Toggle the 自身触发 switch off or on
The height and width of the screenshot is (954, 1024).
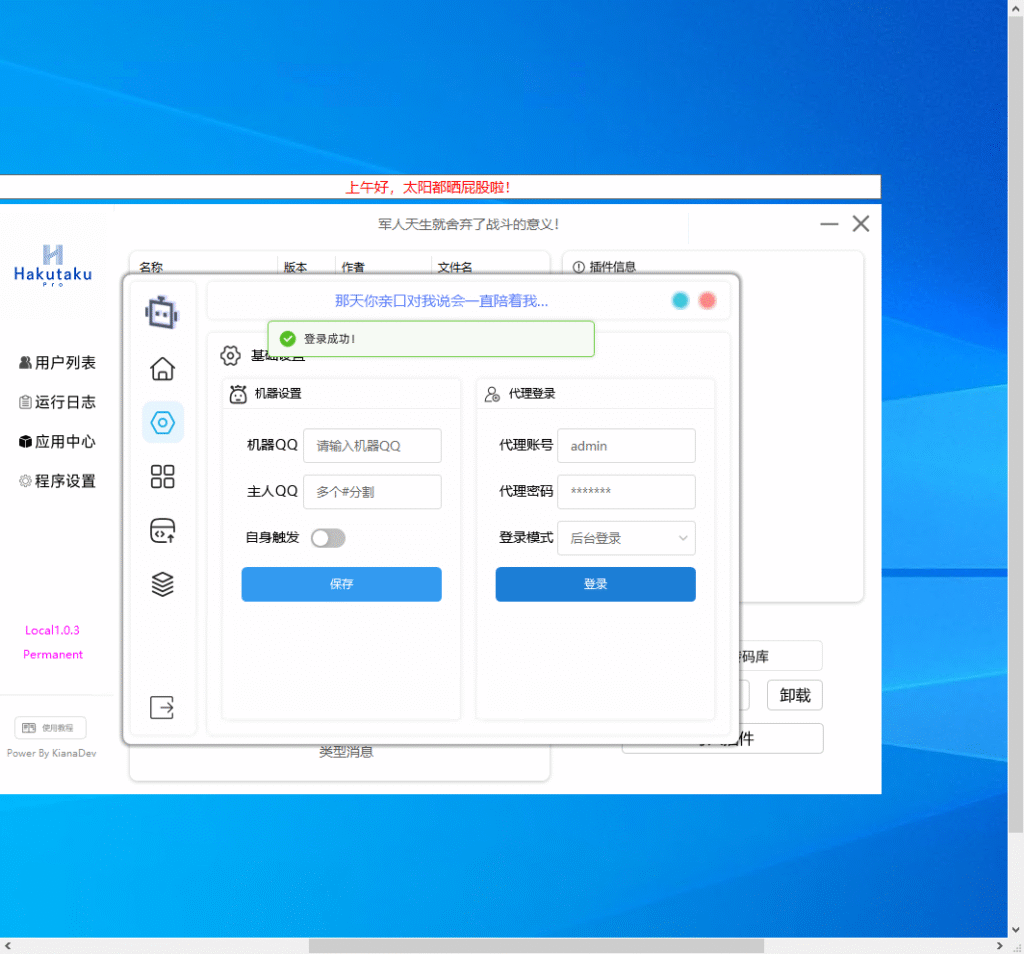point(328,537)
